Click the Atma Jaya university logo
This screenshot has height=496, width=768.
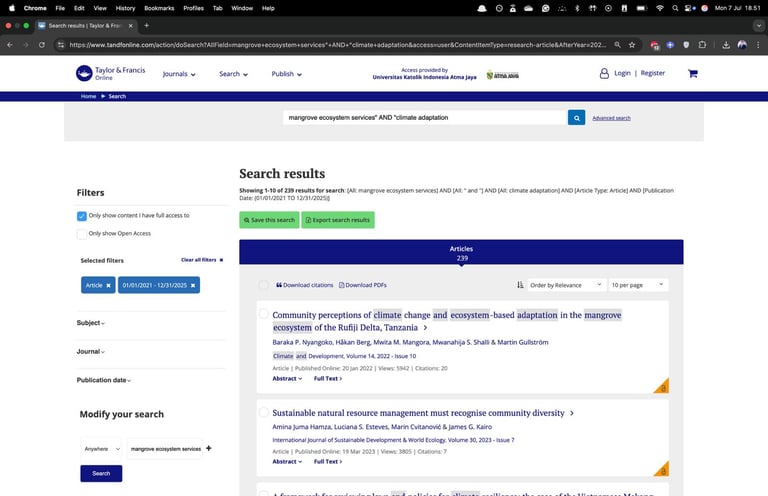[503, 75]
